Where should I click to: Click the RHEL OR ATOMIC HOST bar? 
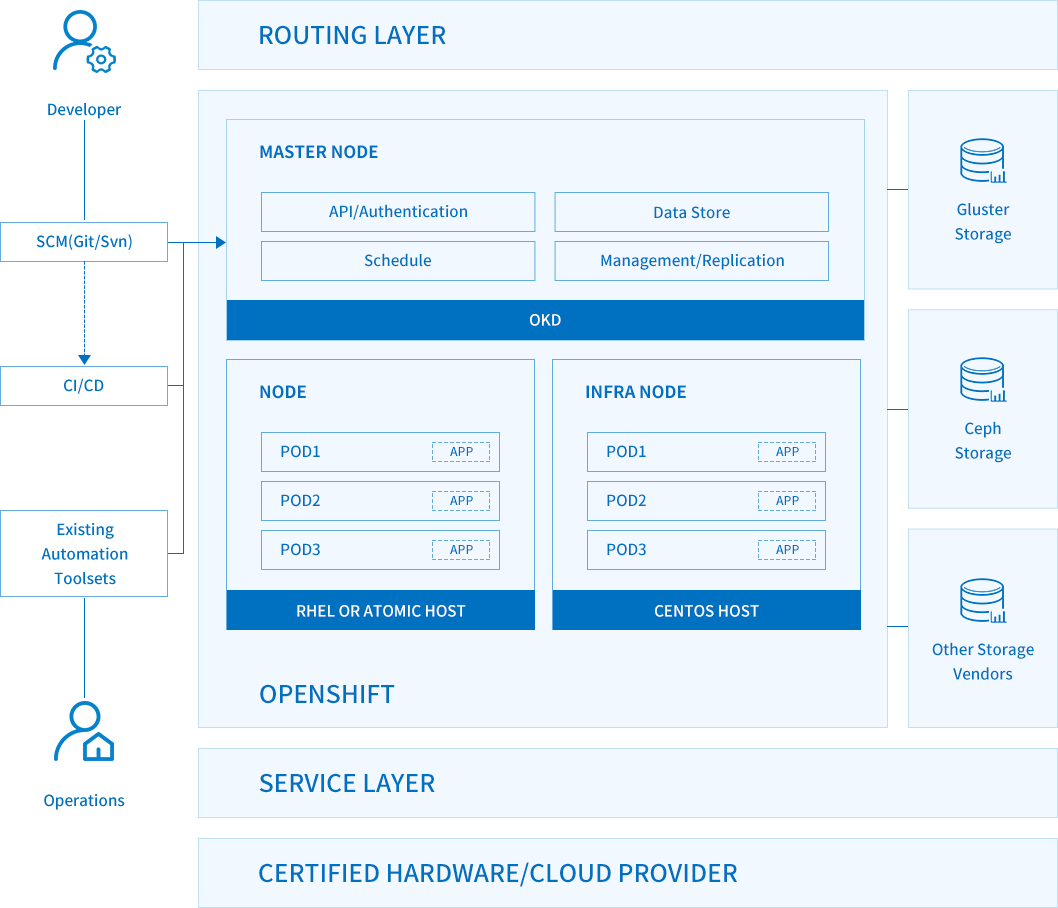click(381, 611)
